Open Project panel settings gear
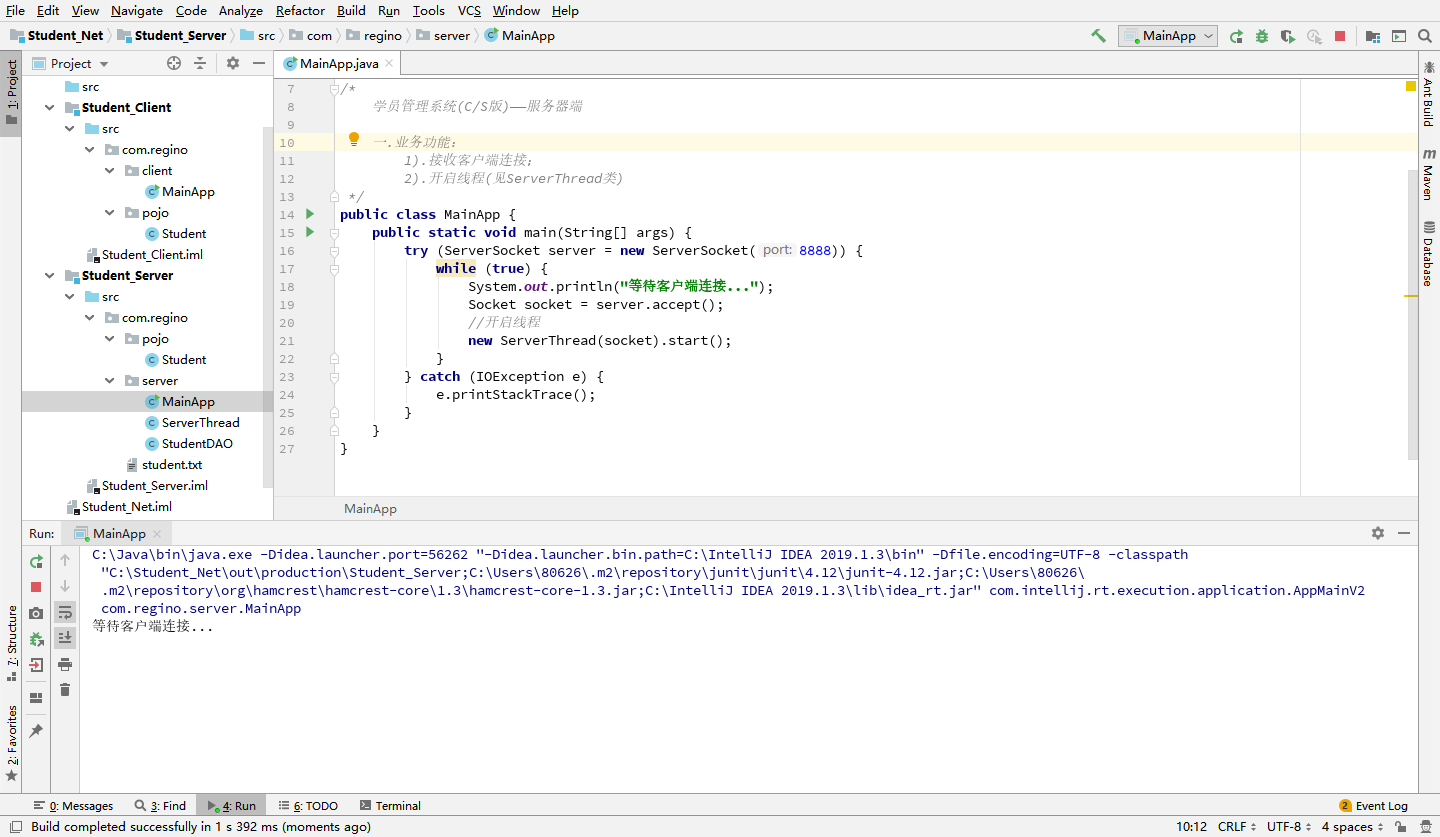 pyautogui.click(x=233, y=63)
